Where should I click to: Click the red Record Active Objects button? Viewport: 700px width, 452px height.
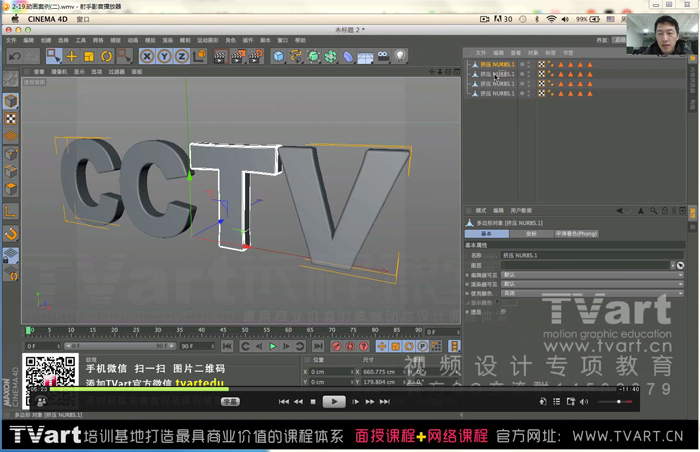pyautogui.click(x=337, y=346)
